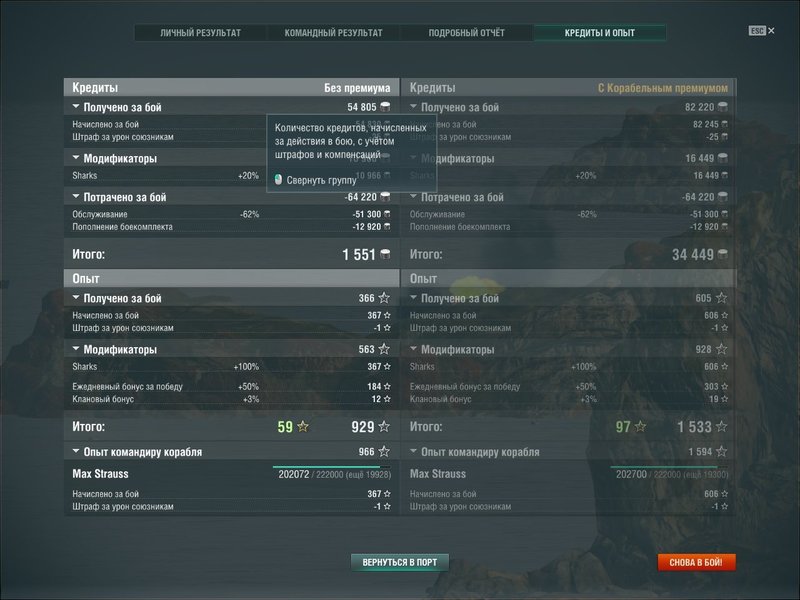Click the green-tinted star icon beside 59 free XP
800x600 pixels.
pos(303,427)
